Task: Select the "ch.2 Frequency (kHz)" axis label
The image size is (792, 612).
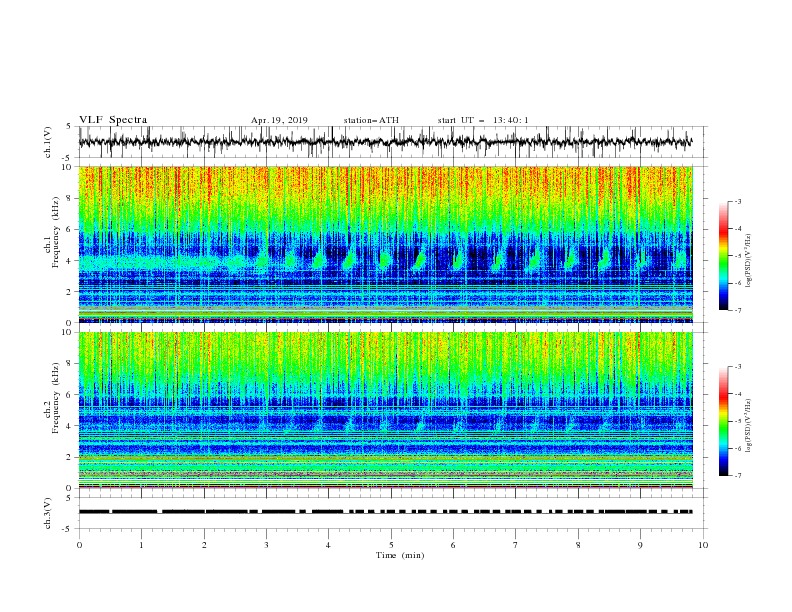Action: click(52, 398)
